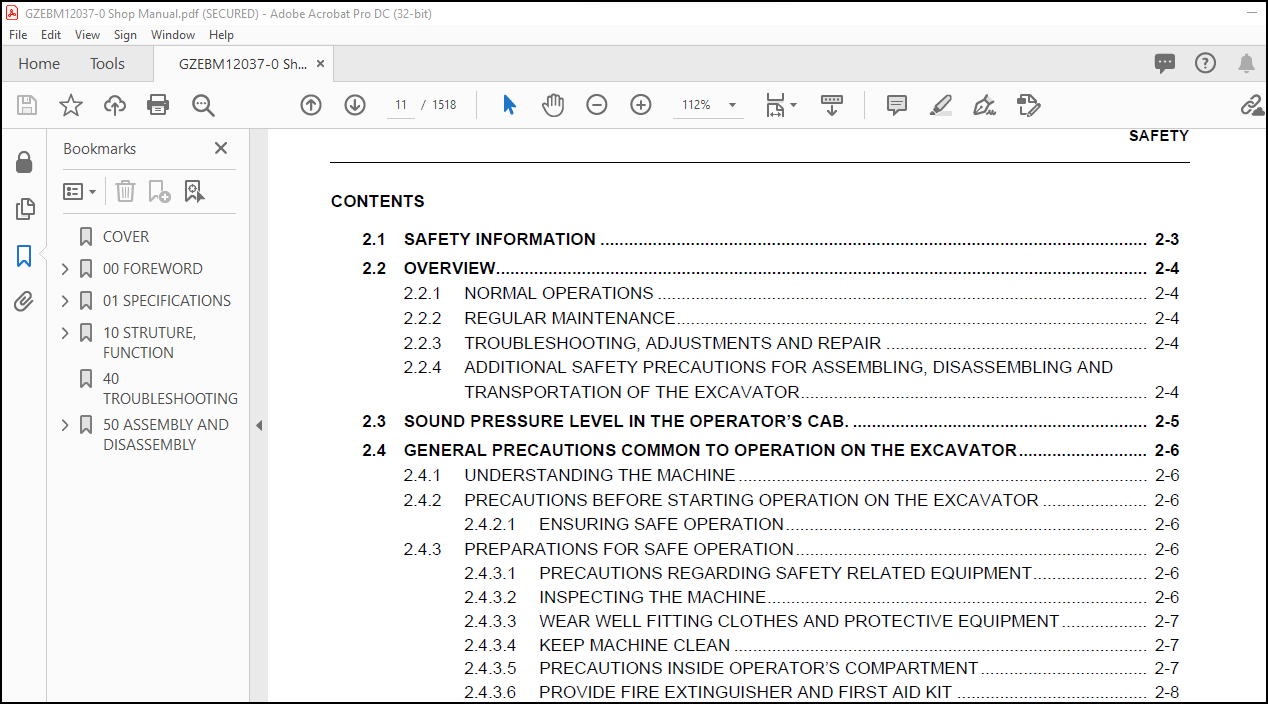Open the security lock panel
Viewport: 1268px width, 704px height.
(x=24, y=162)
